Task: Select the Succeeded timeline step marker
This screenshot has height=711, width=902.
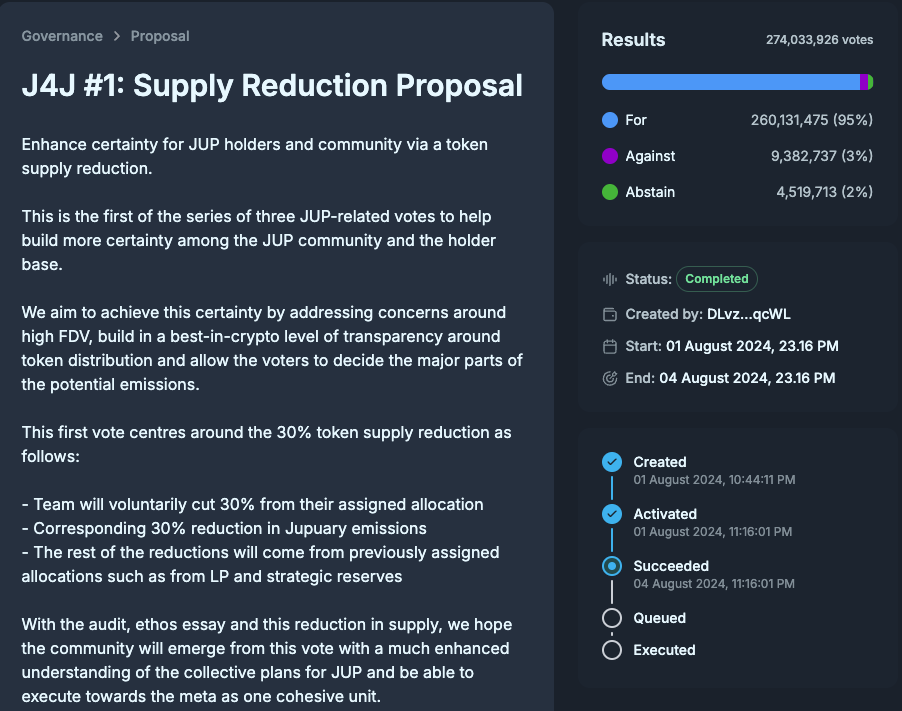Action: [x=612, y=566]
